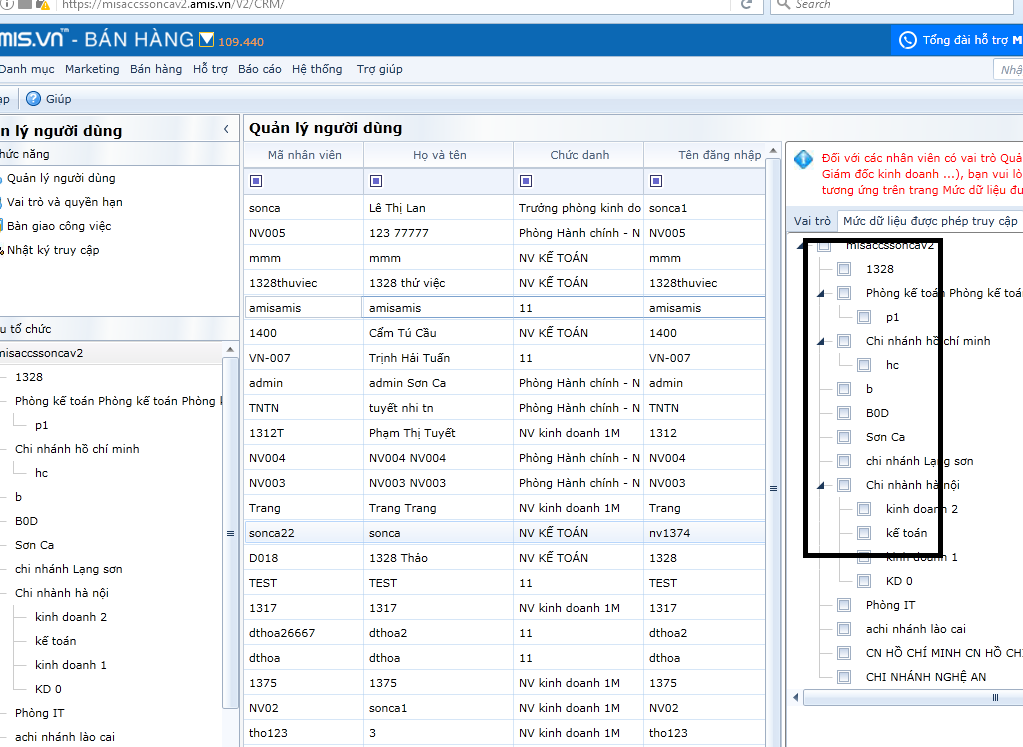Open the Marketing menu

click(x=92, y=69)
